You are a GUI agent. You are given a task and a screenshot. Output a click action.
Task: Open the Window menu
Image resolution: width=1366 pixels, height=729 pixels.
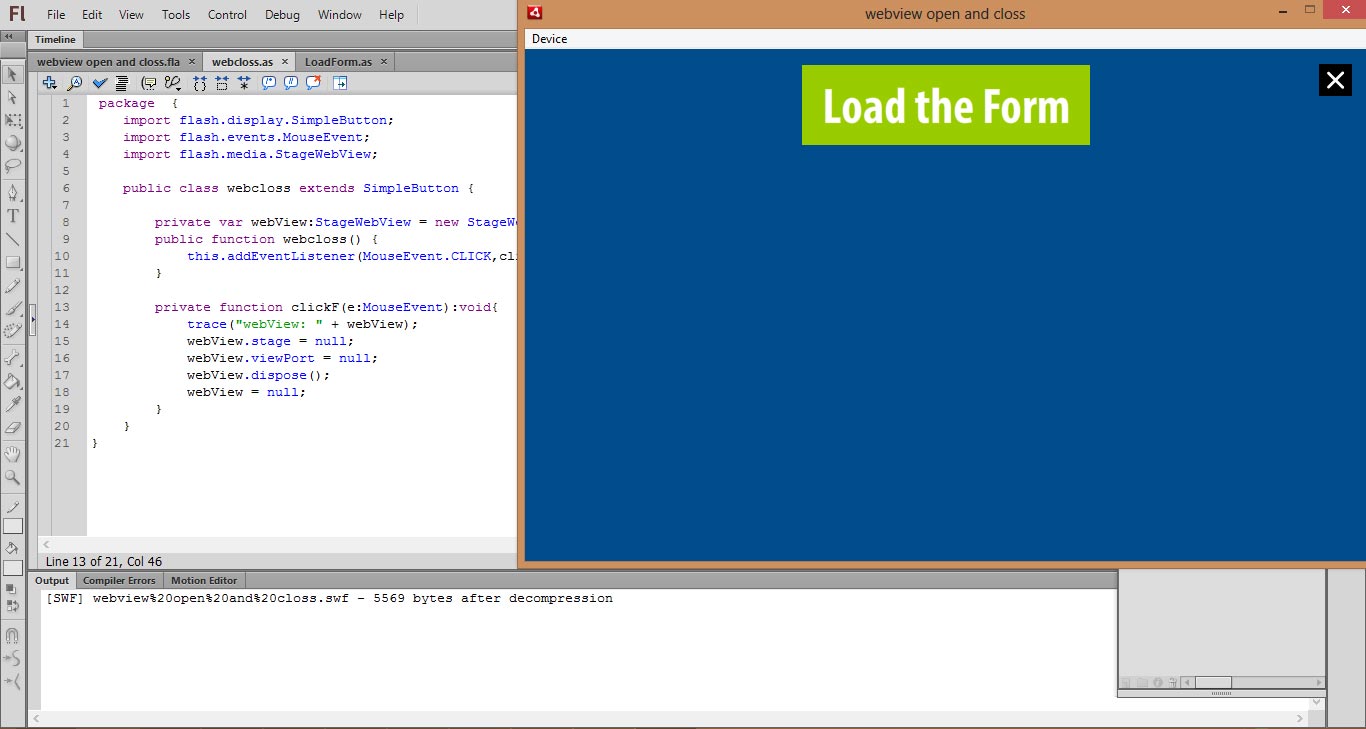340,15
